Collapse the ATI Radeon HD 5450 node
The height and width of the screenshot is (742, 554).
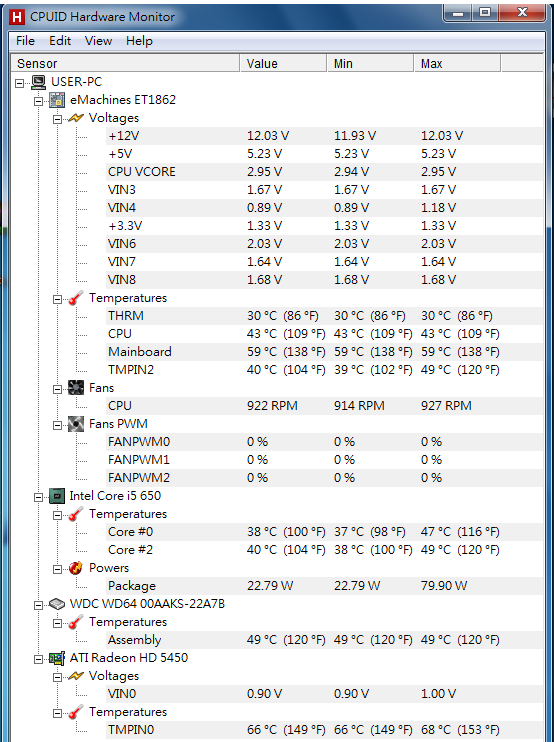38,659
